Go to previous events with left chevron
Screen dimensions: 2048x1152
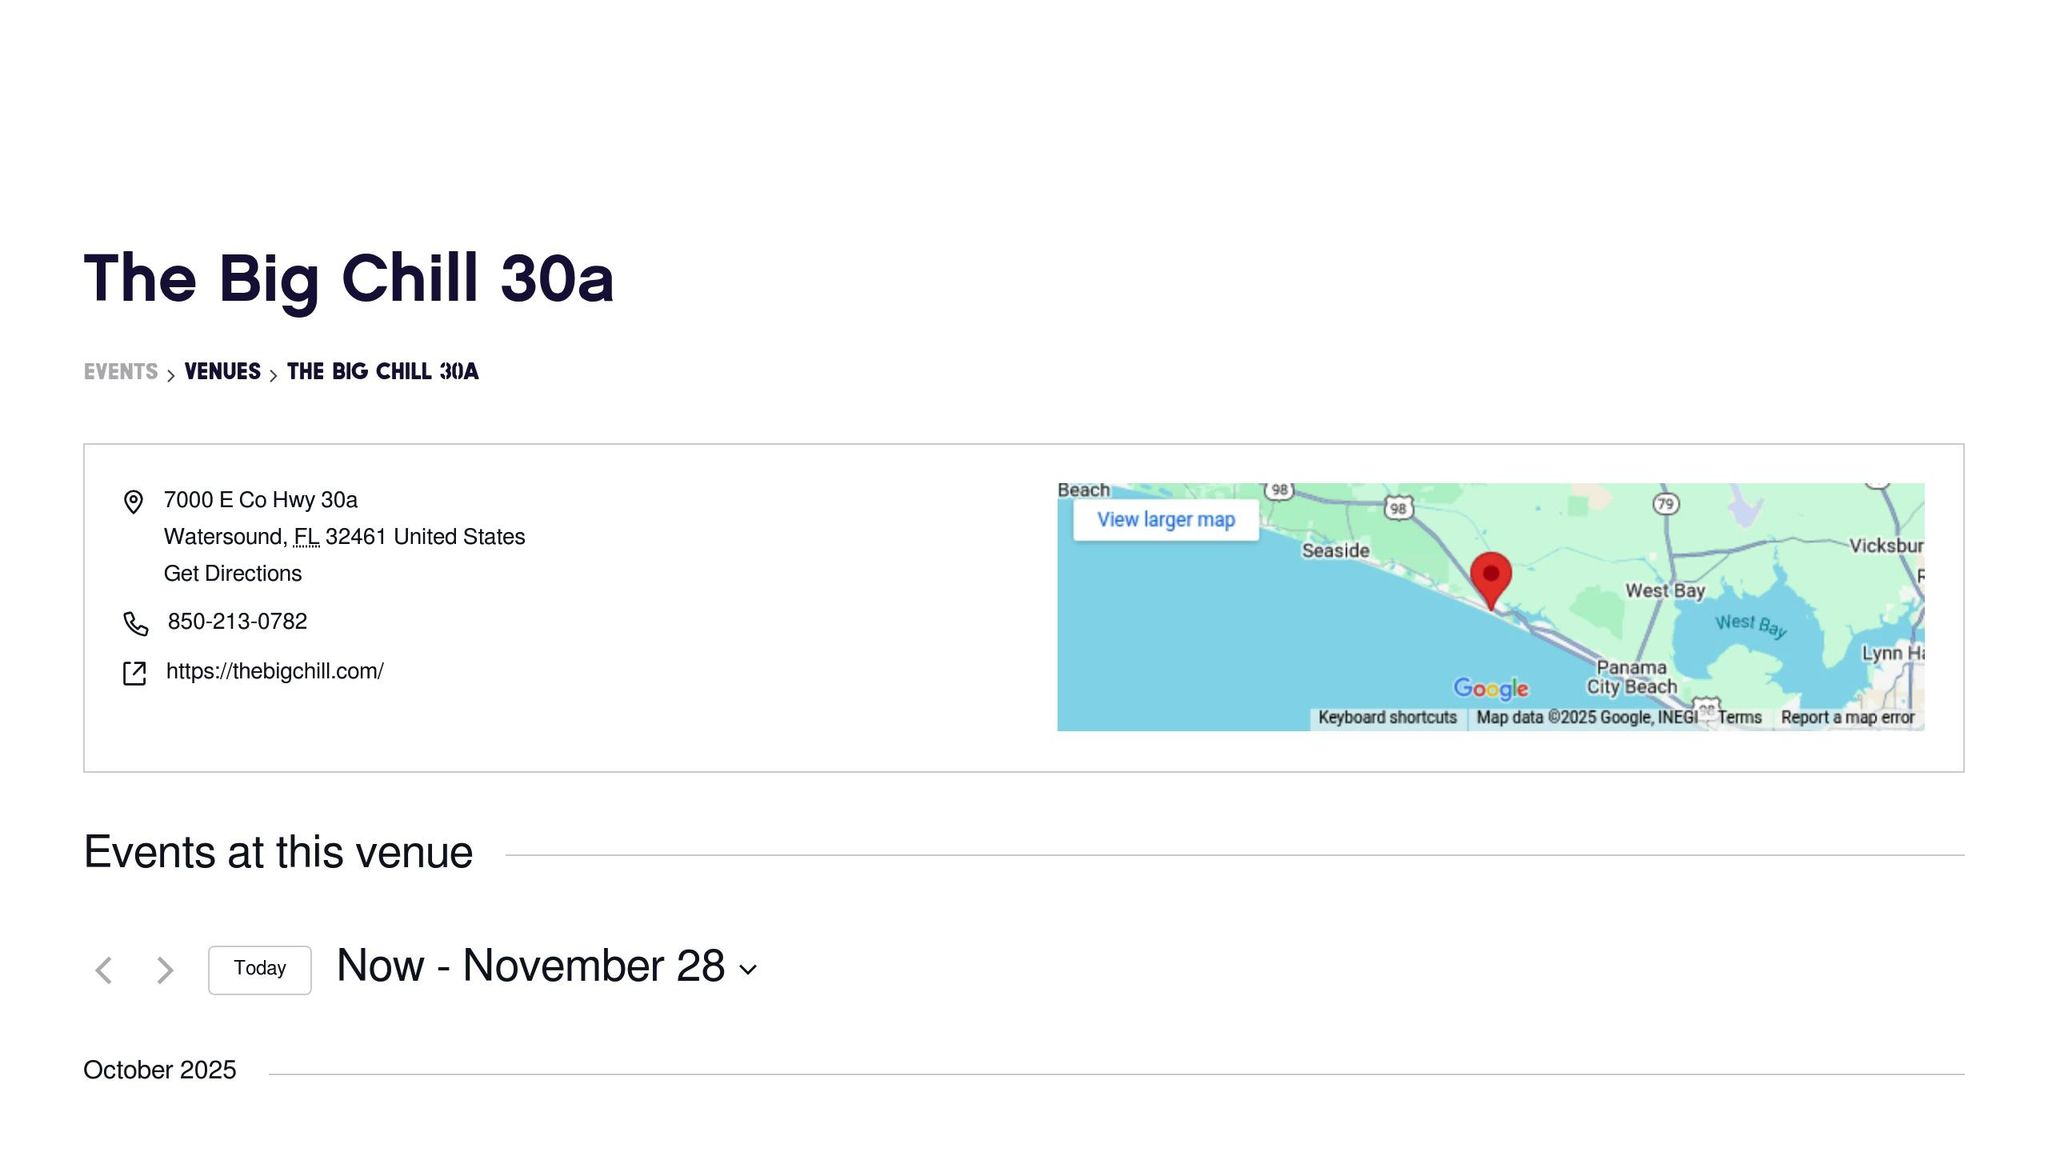click(x=104, y=970)
